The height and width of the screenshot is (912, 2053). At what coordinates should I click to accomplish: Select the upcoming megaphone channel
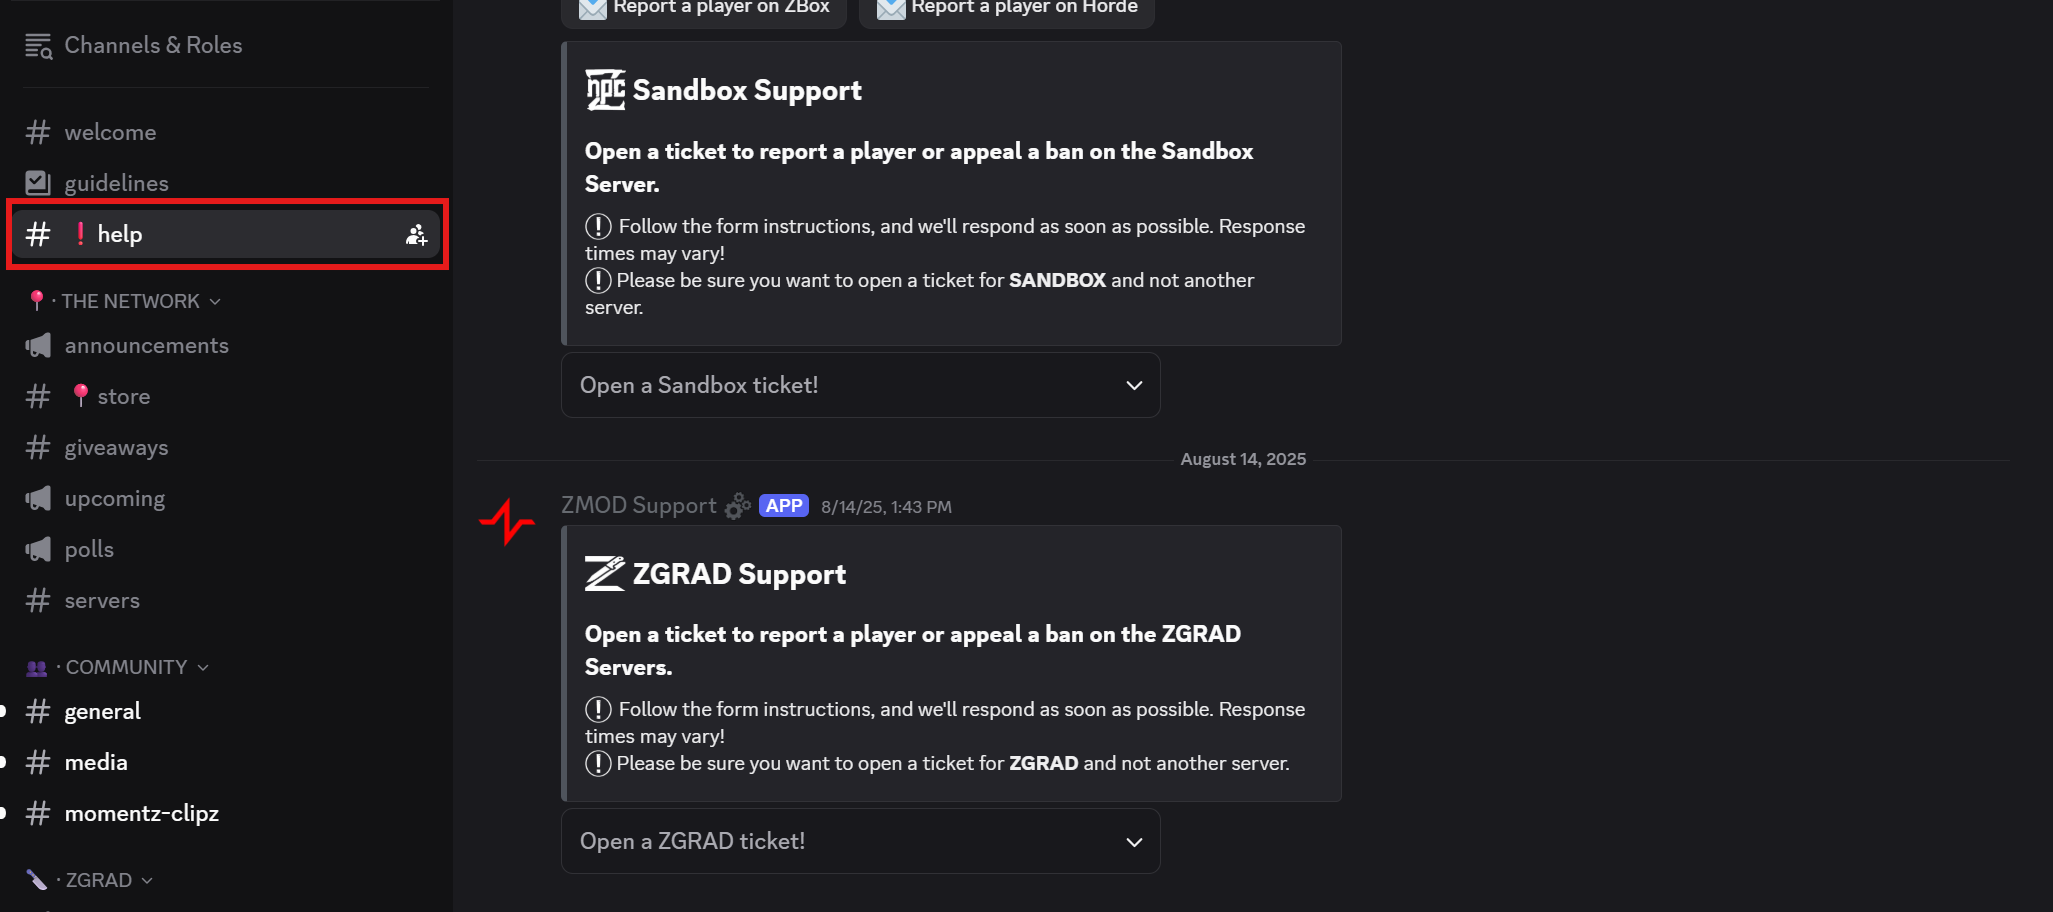(x=114, y=499)
